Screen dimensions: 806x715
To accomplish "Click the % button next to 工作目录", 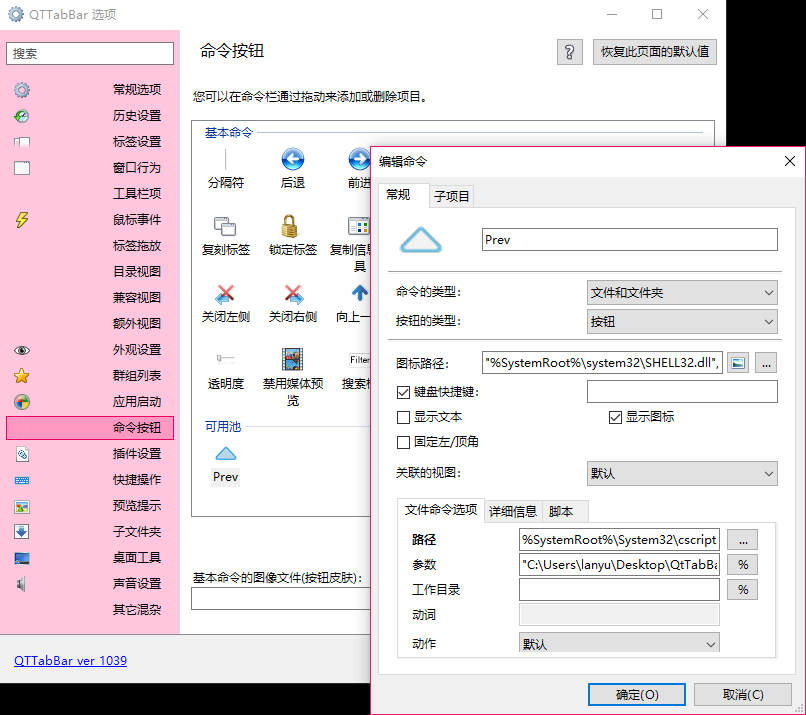I will (743, 590).
